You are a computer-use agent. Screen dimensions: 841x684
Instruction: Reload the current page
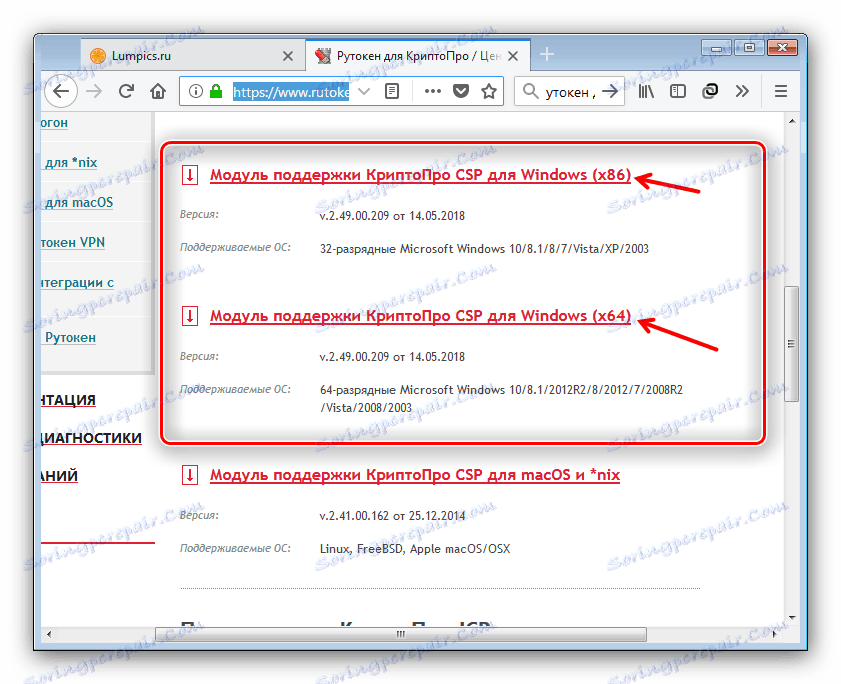127,92
